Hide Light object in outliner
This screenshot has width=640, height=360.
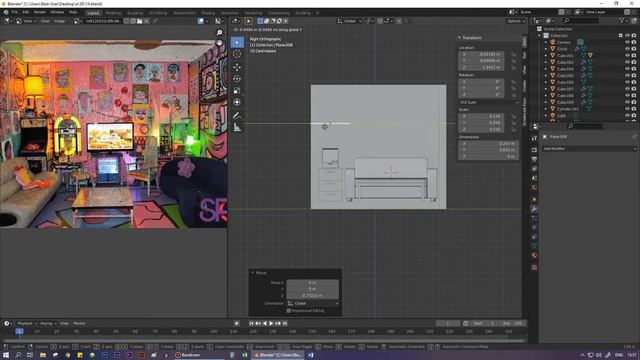[627, 116]
